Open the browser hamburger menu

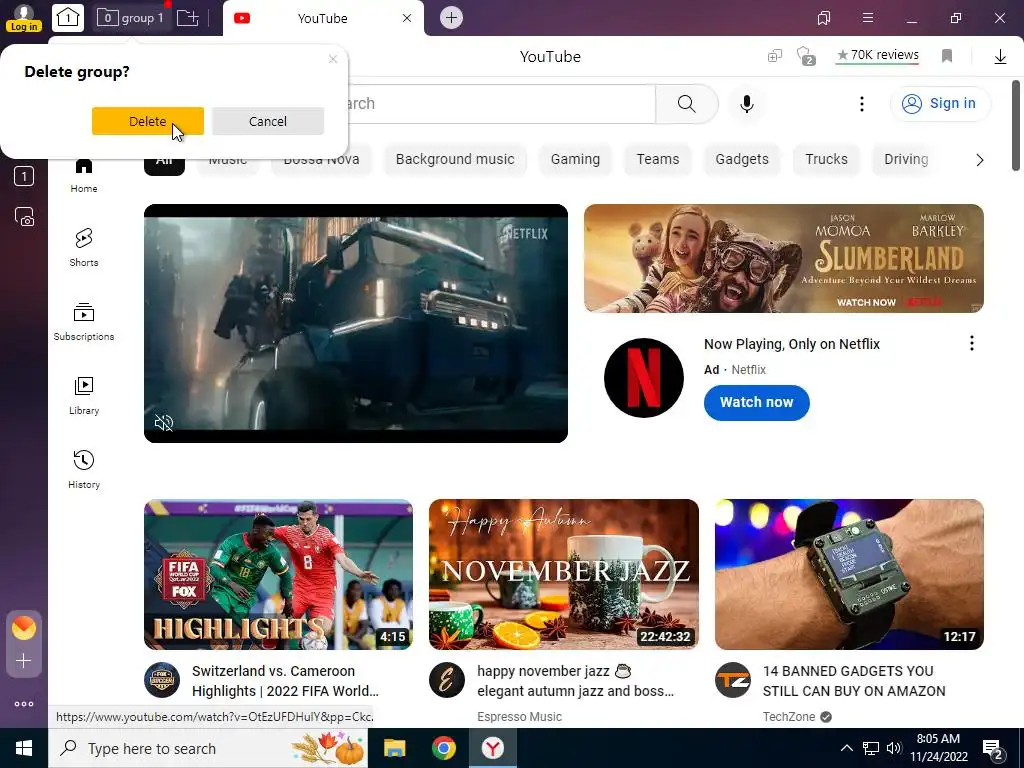[868, 18]
